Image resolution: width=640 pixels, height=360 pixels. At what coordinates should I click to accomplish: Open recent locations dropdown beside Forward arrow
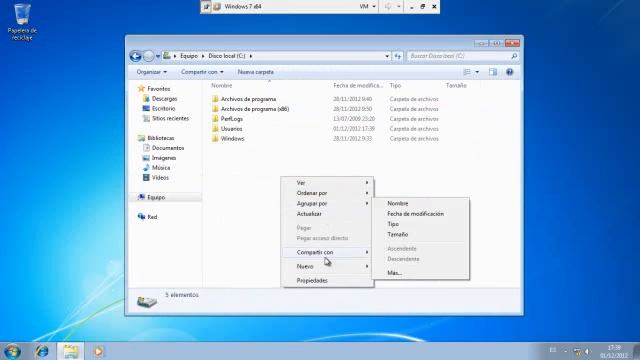[158, 56]
